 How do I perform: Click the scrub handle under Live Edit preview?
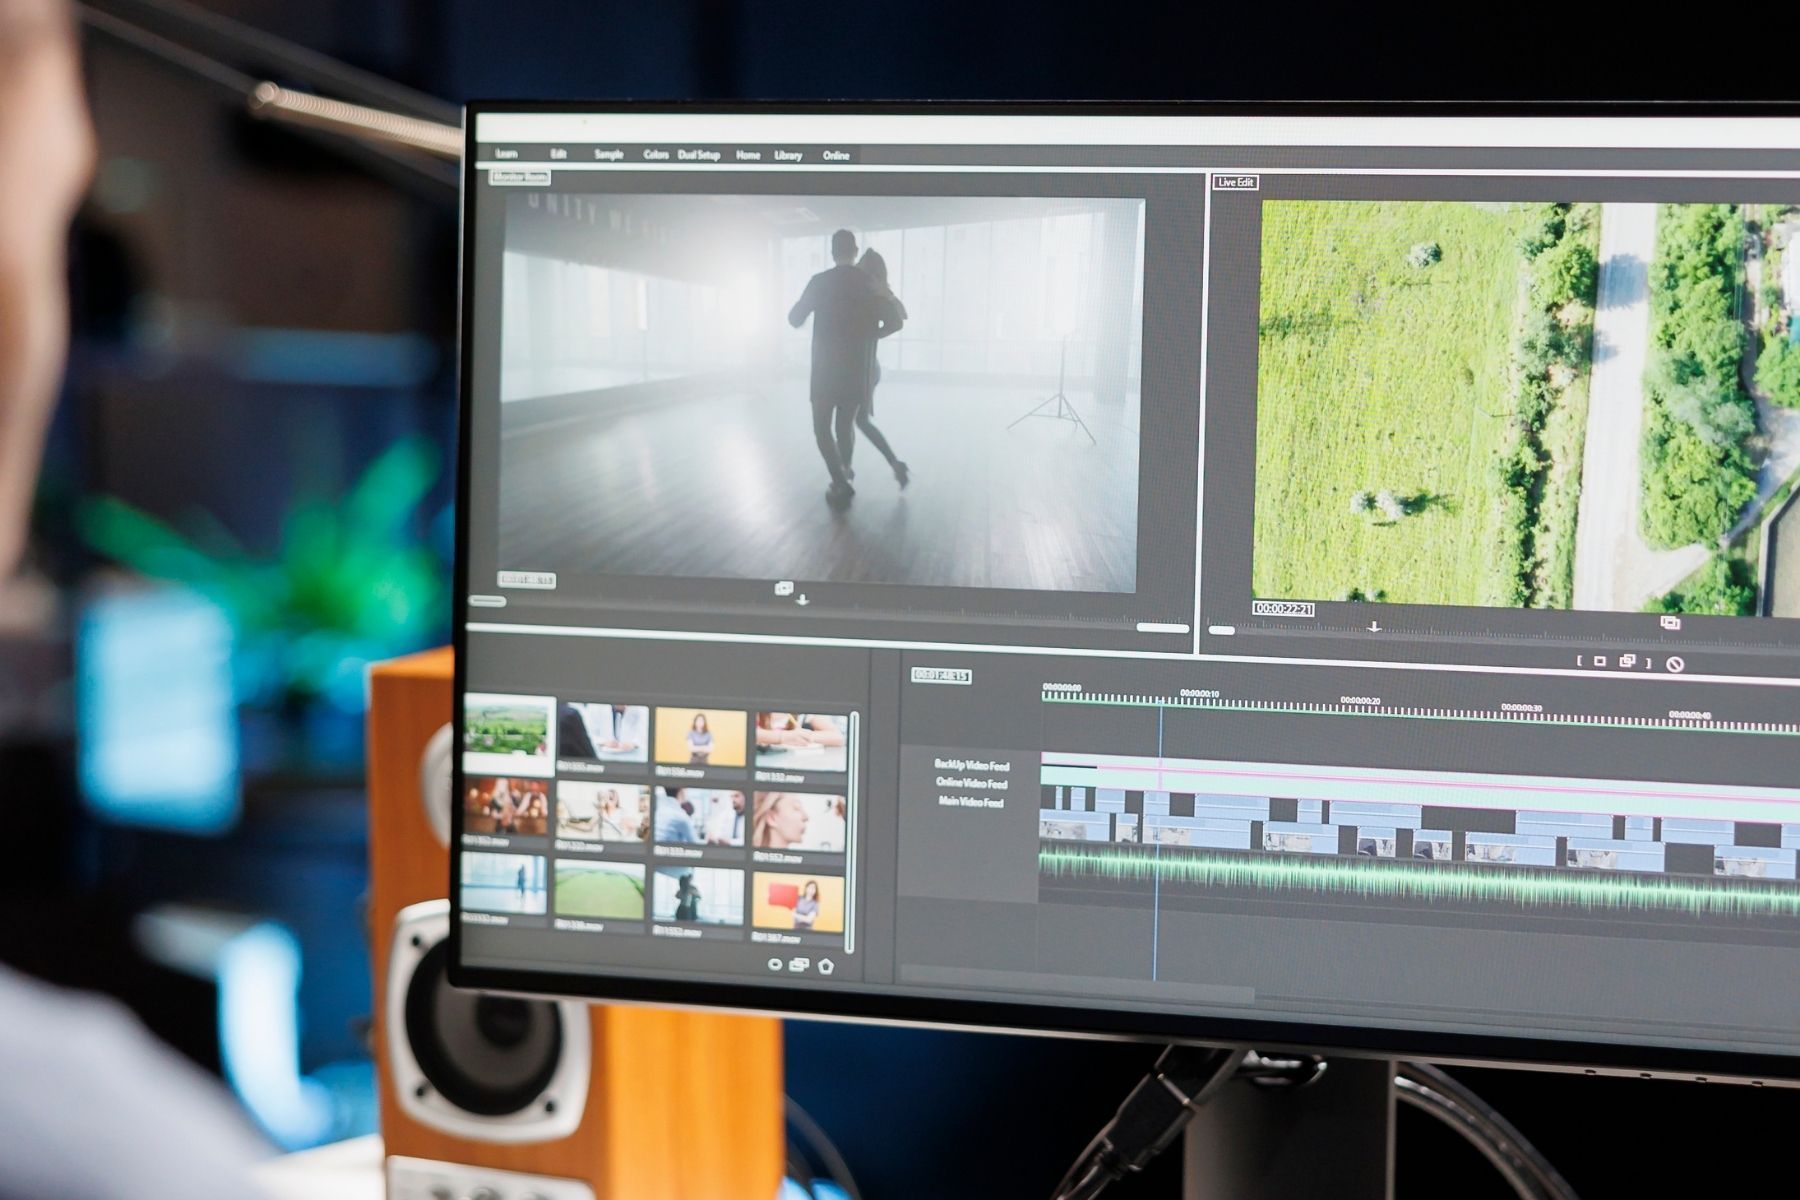point(1222,630)
